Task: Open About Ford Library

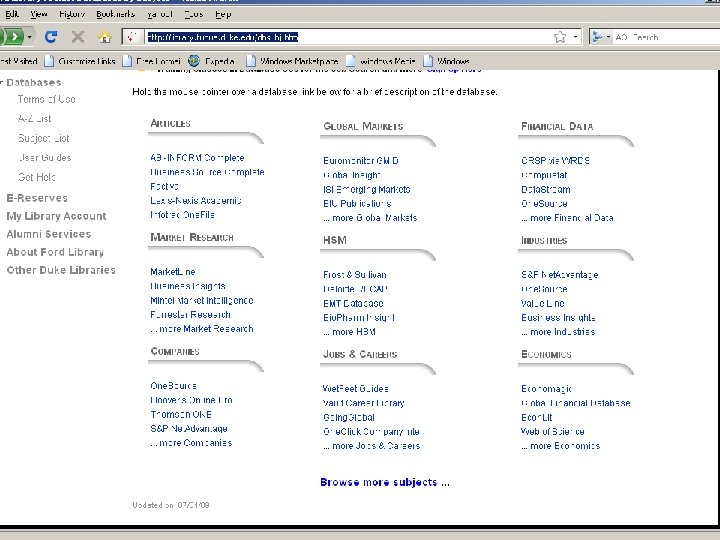Action: pos(55,252)
